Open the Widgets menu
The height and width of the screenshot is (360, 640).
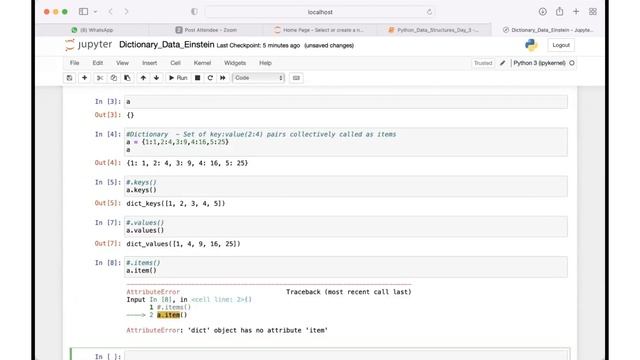click(x=235, y=63)
